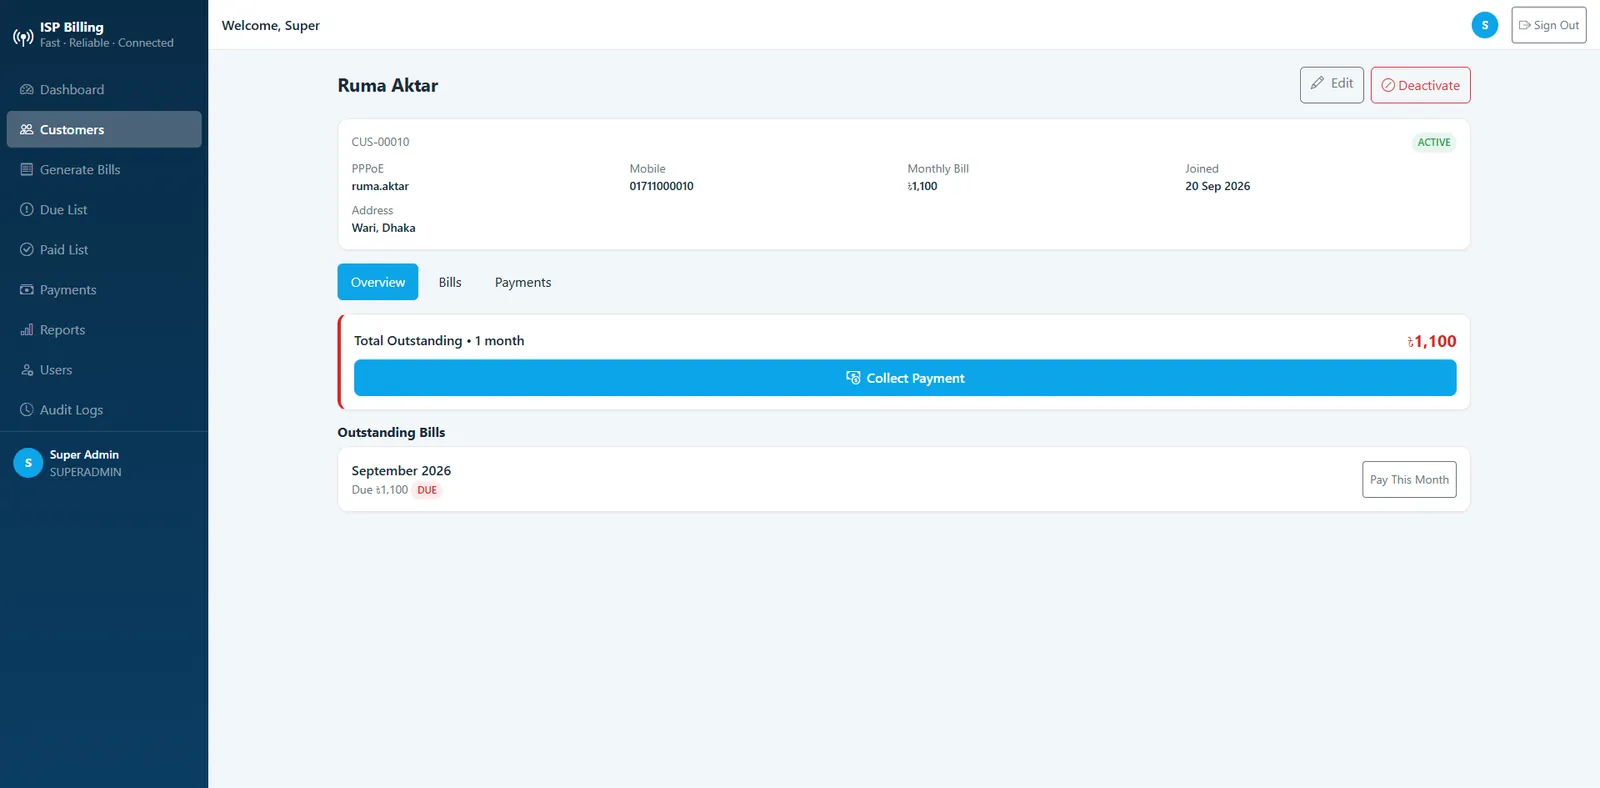
Task: Click the Collect Payment button
Action: tap(905, 378)
